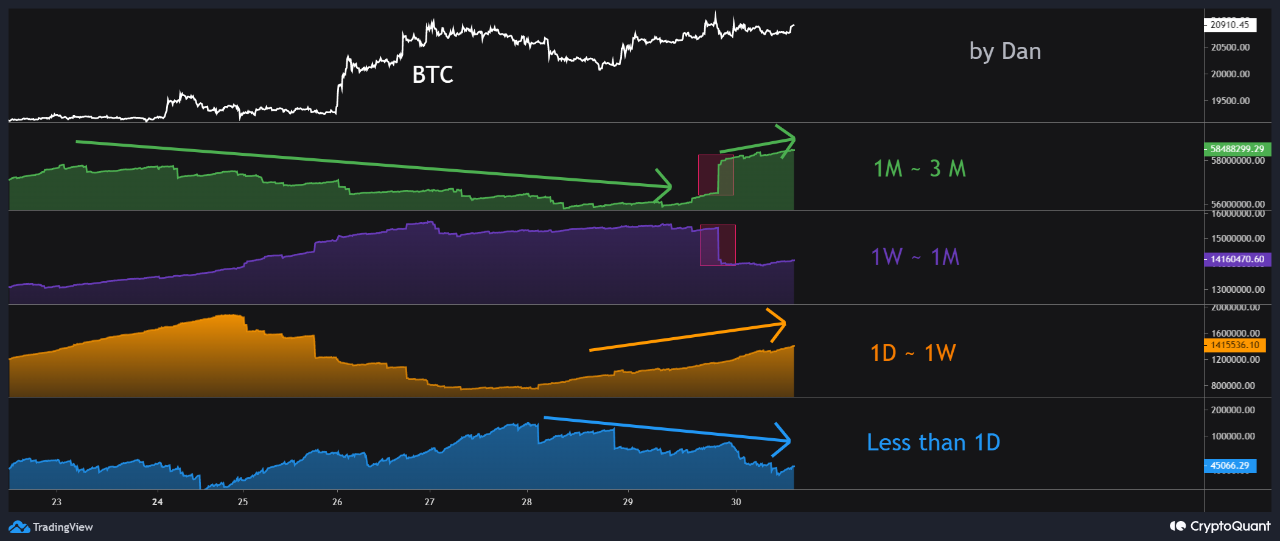The height and width of the screenshot is (541, 1280).
Task: Select the 20910.45 BTC price label
Action: pos(1233,26)
